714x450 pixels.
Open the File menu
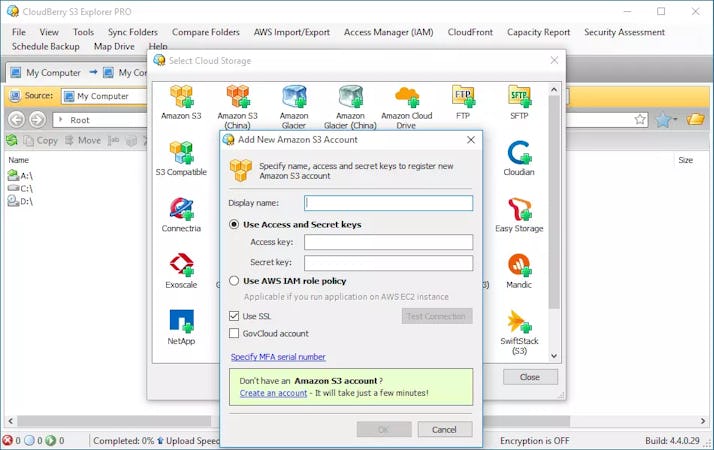tap(19, 32)
